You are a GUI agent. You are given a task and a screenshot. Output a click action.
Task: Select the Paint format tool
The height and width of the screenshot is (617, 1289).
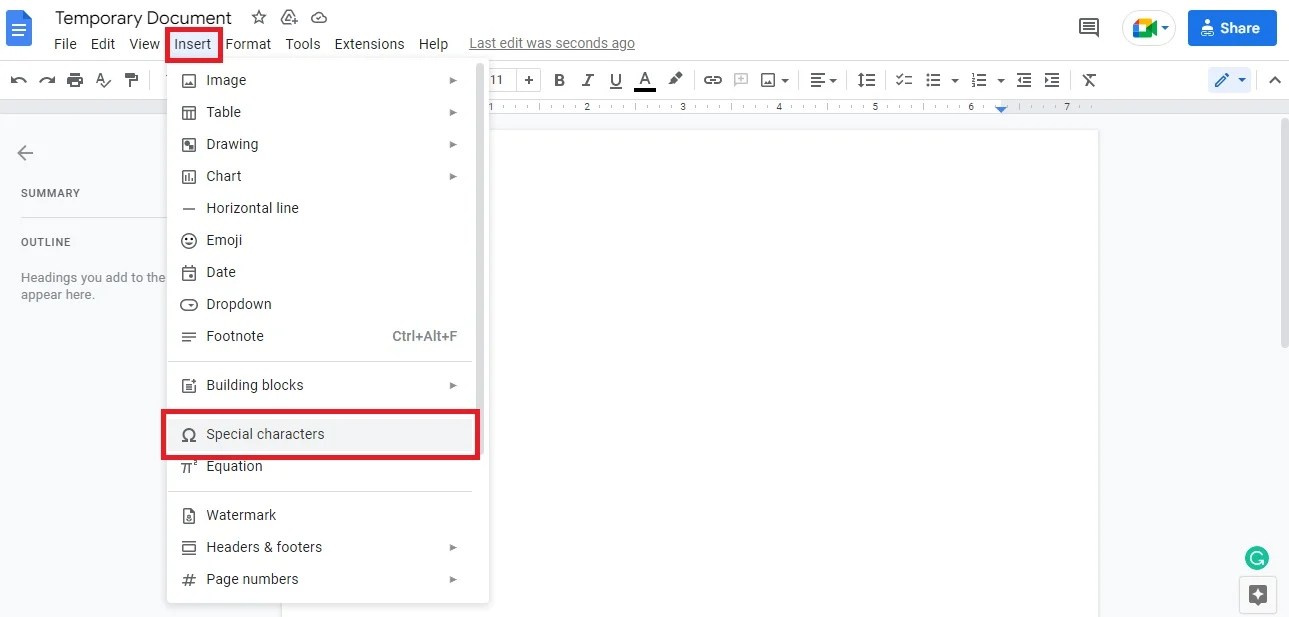point(131,80)
